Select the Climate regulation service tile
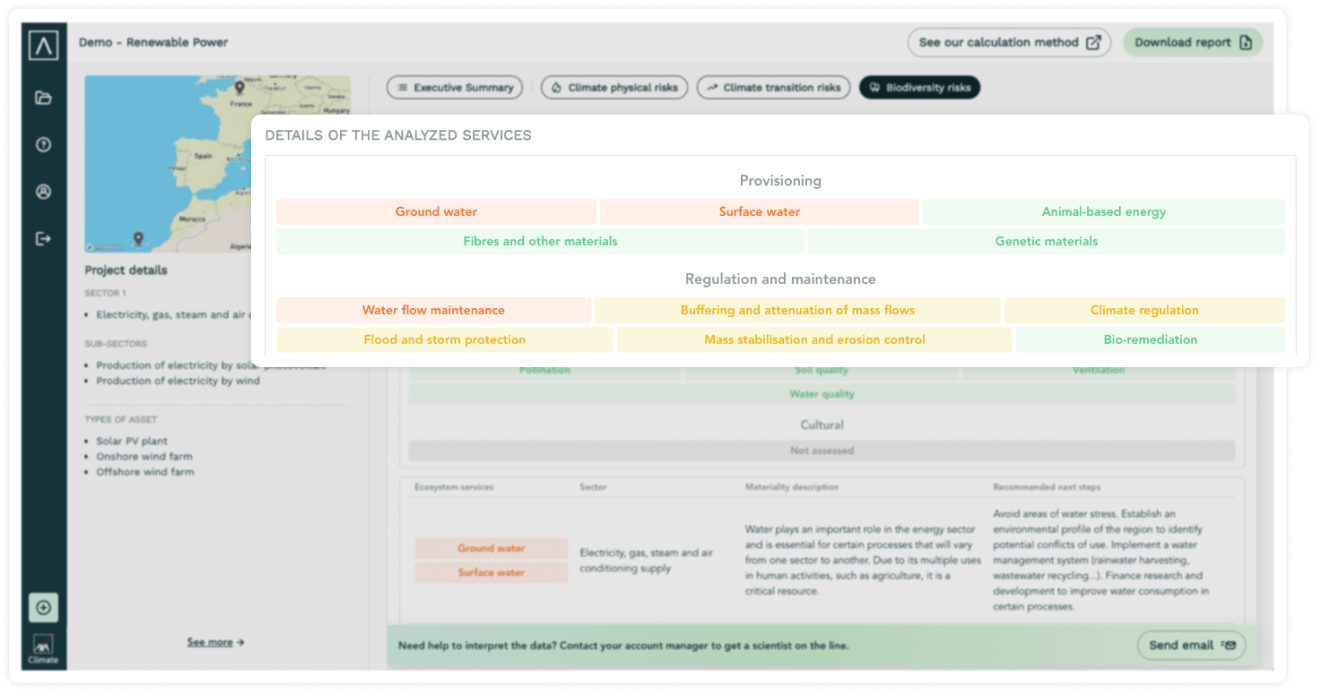Viewport: 1318px width, 692px height. (1144, 310)
